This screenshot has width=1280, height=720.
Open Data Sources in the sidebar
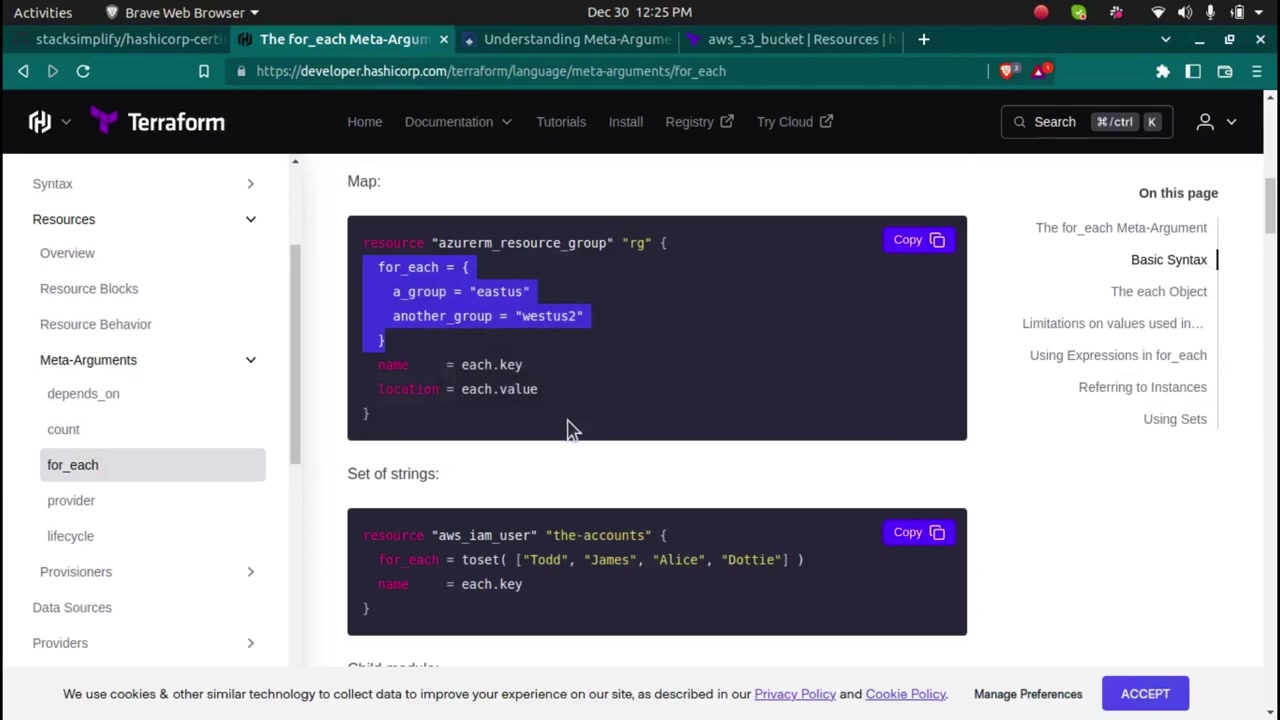(72, 607)
